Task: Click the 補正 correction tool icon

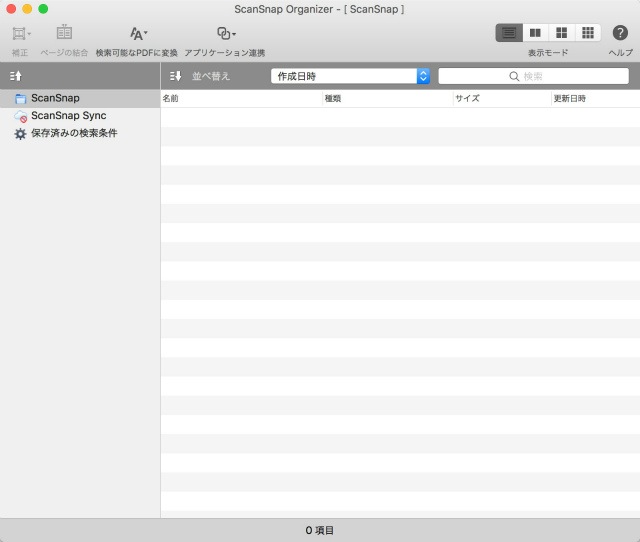Action: pos(21,33)
